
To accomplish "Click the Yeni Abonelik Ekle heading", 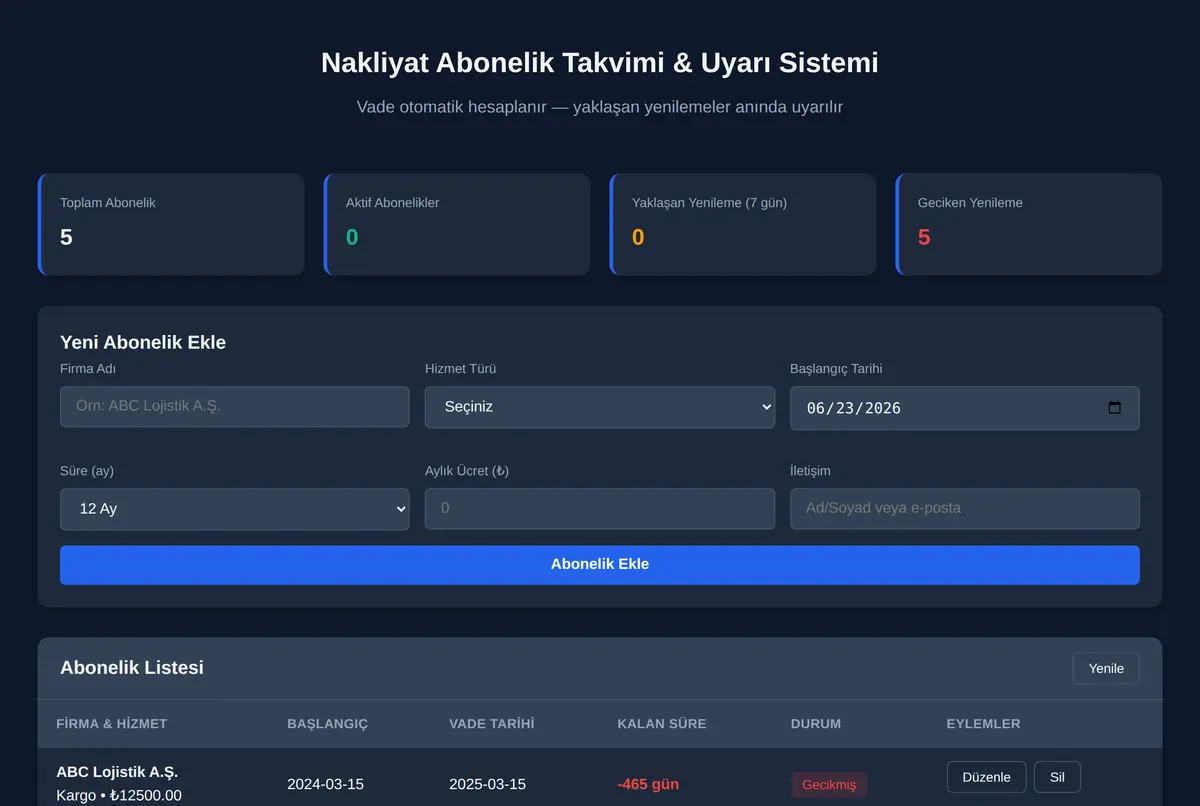I will tap(143, 342).
